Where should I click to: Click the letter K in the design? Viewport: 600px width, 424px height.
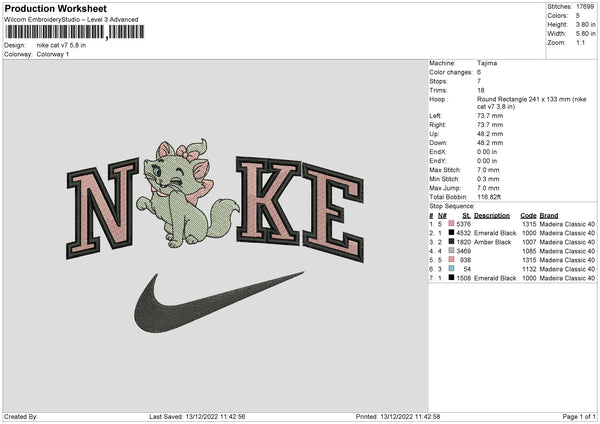point(268,201)
